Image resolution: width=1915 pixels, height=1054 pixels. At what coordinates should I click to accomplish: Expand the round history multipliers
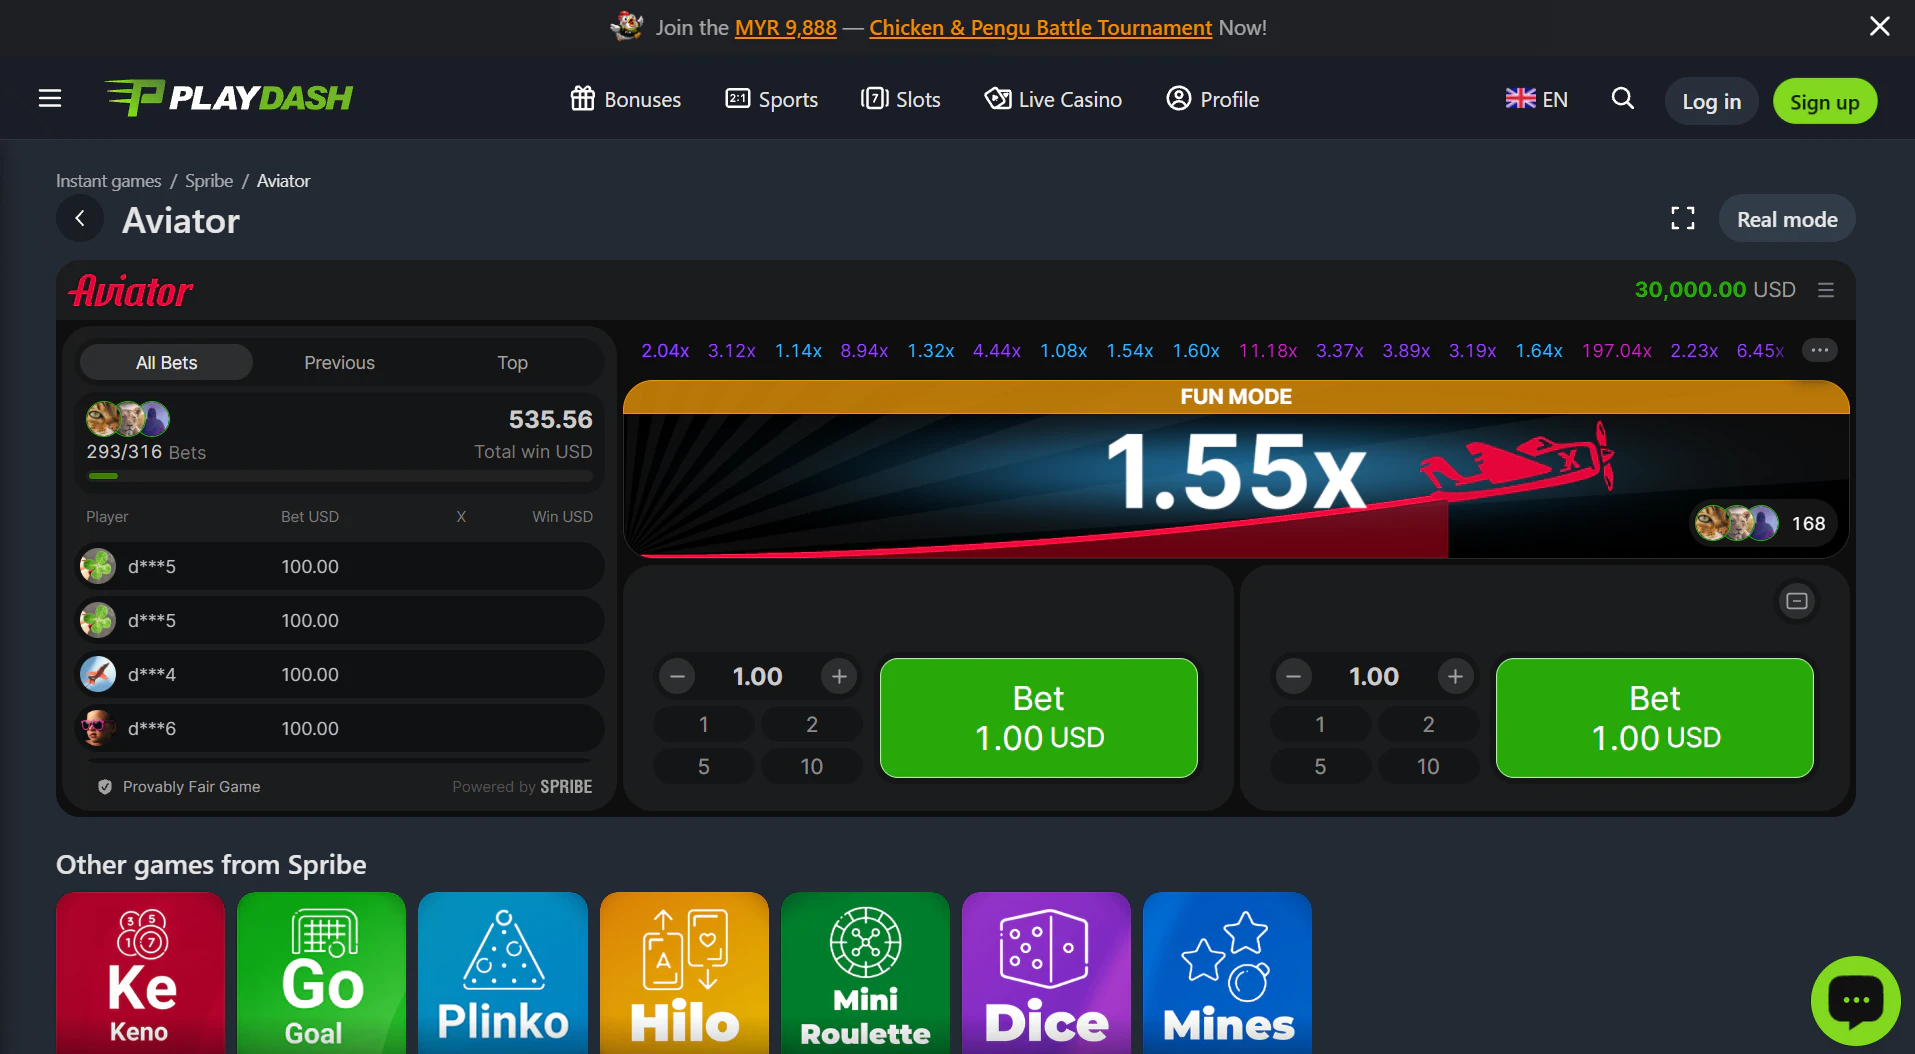1820,350
